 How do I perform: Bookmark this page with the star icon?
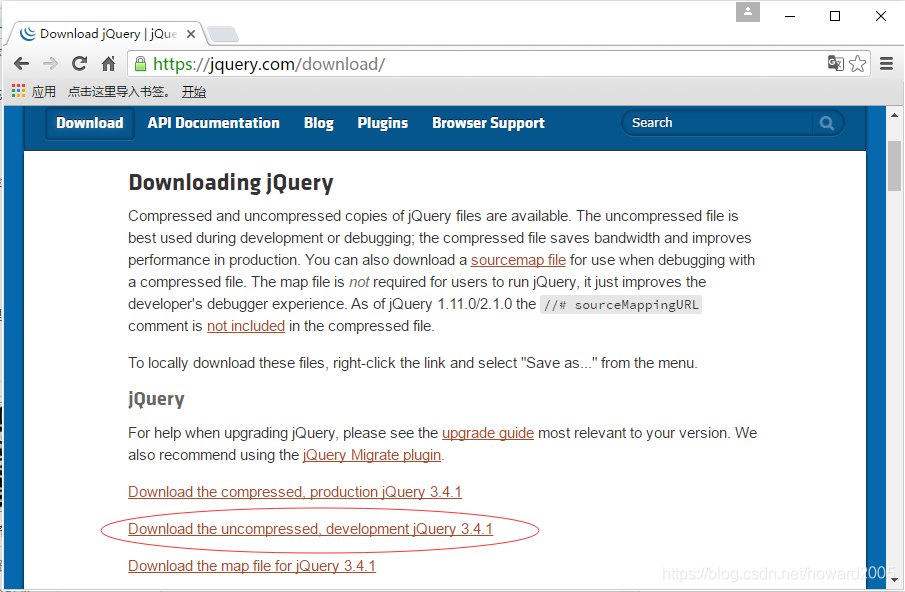pos(858,63)
